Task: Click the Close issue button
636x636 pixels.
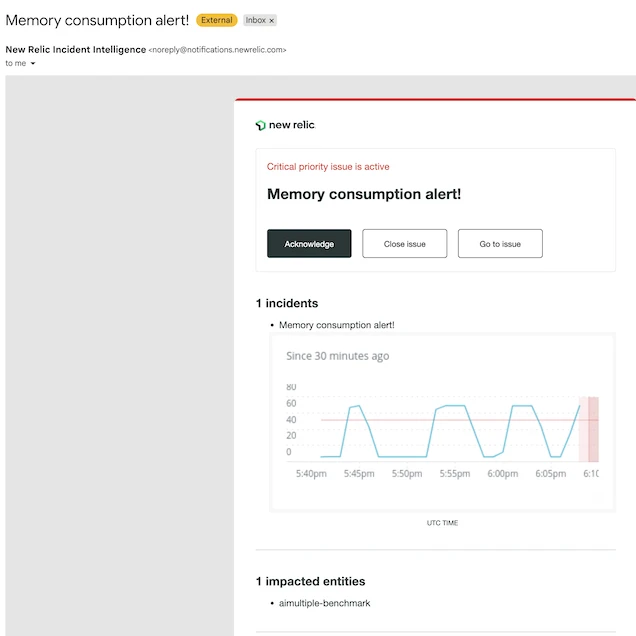Action: point(404,243)
